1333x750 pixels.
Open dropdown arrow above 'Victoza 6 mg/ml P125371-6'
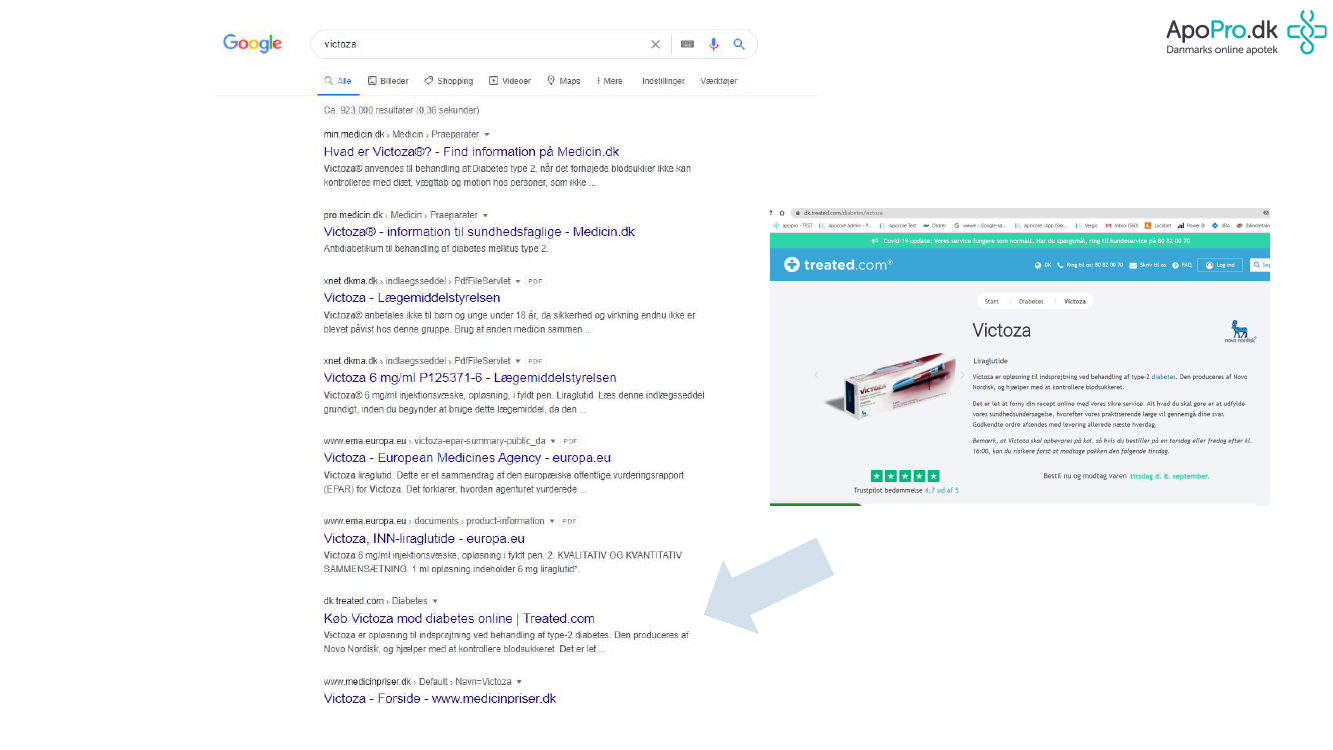click(x=517, y=361)
